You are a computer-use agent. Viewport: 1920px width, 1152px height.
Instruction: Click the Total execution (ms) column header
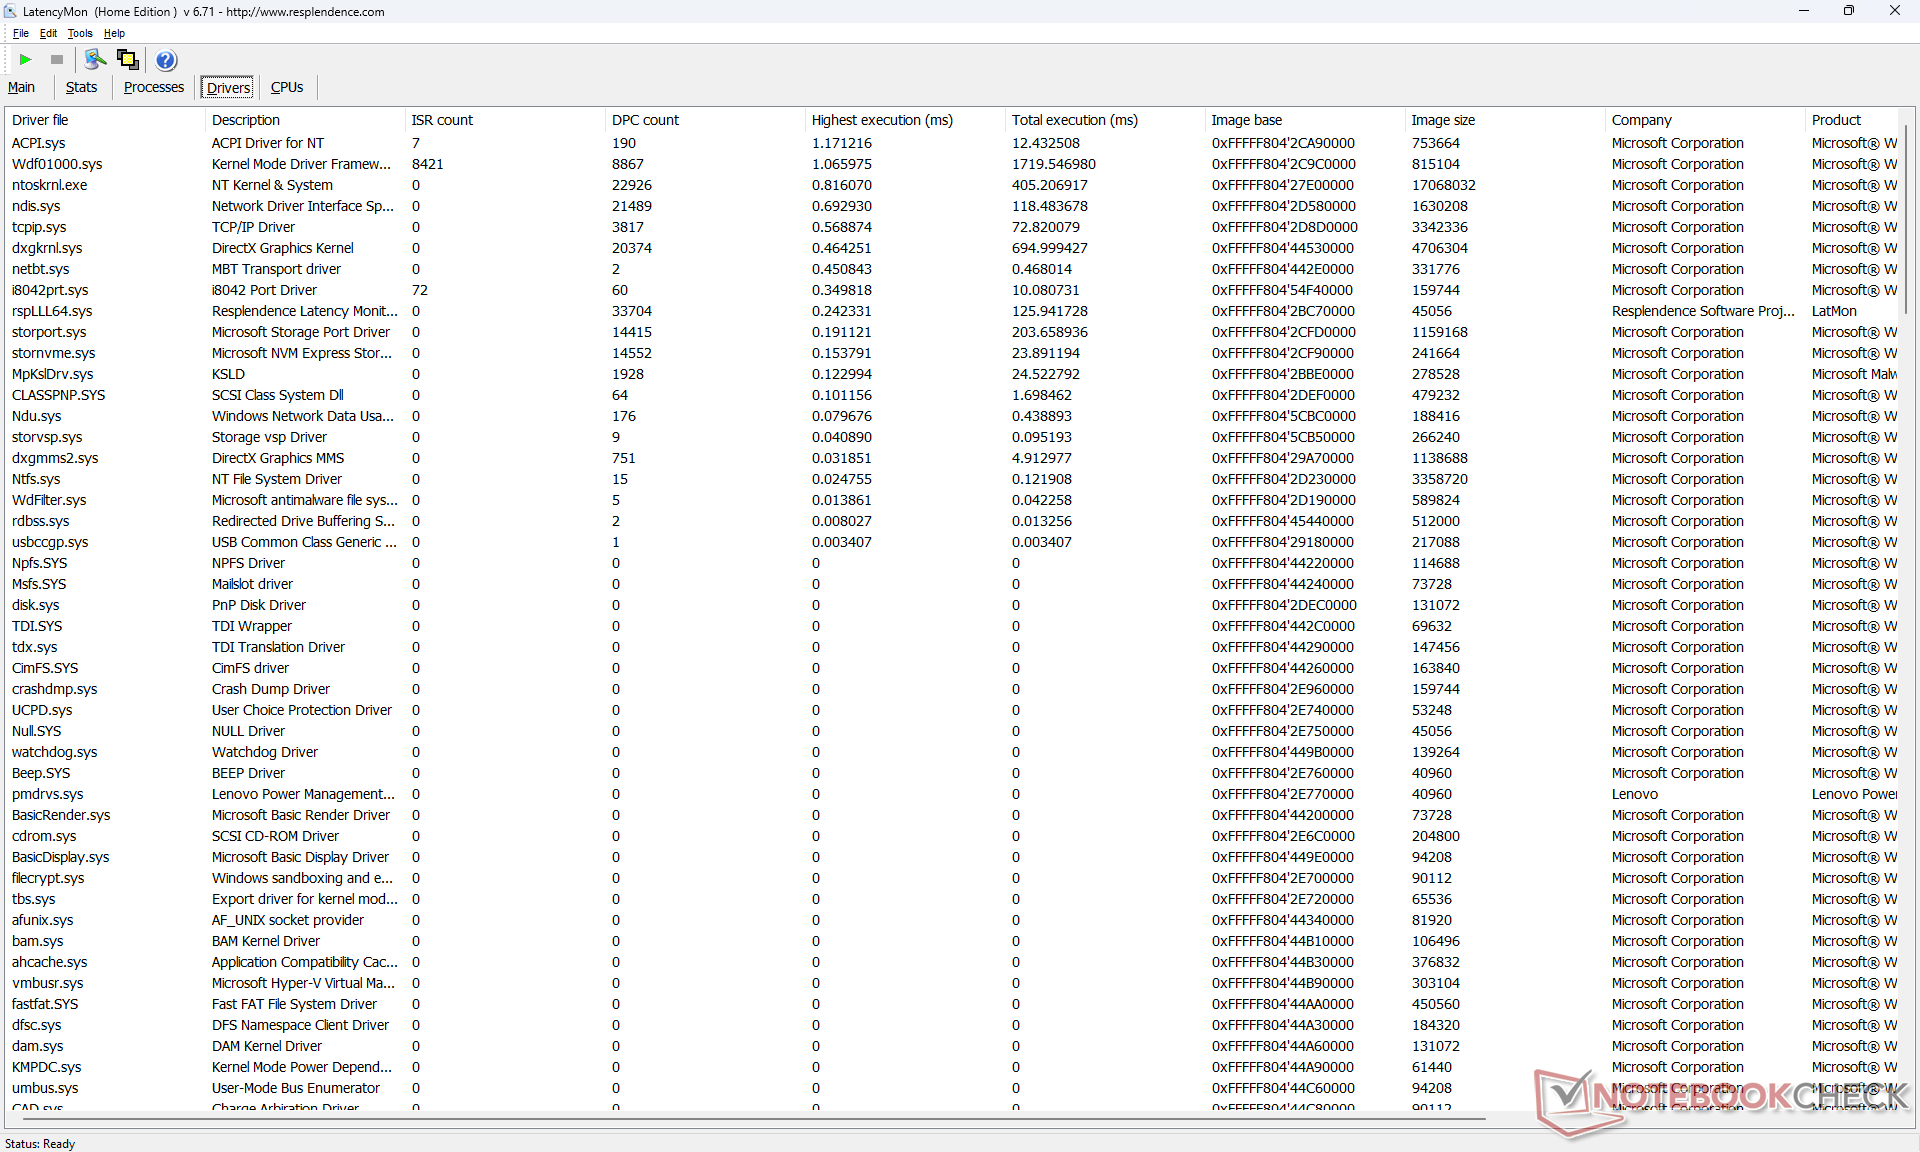(1074, 120)
